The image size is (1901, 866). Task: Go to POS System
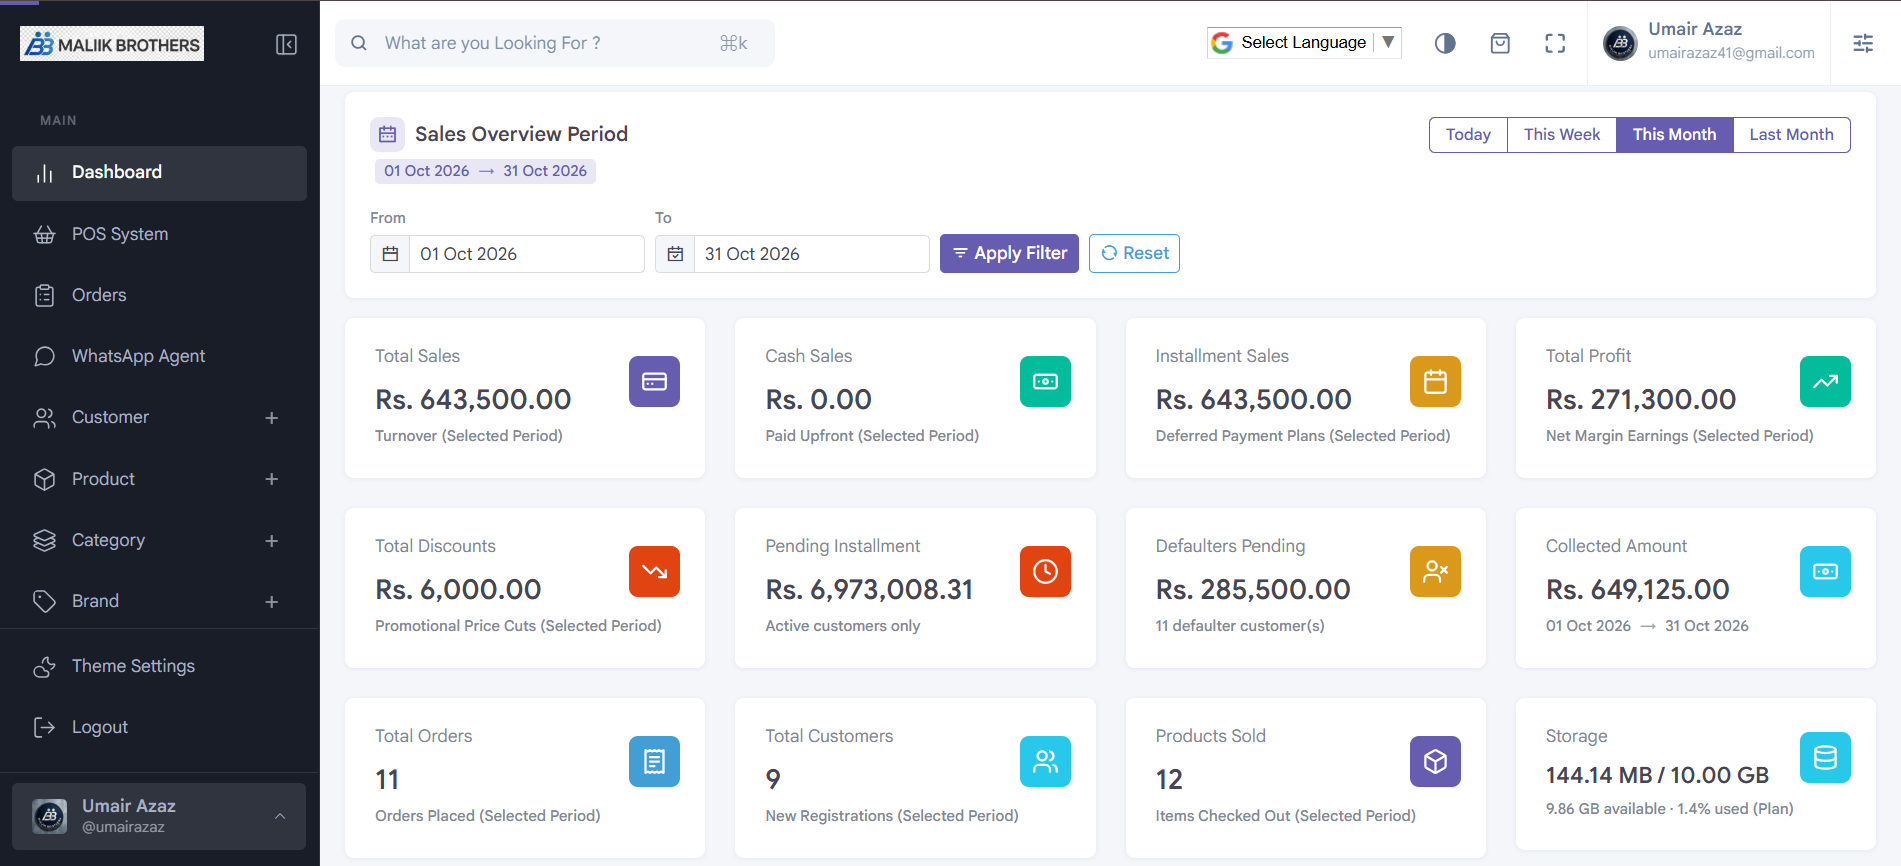tap(159, 234)
